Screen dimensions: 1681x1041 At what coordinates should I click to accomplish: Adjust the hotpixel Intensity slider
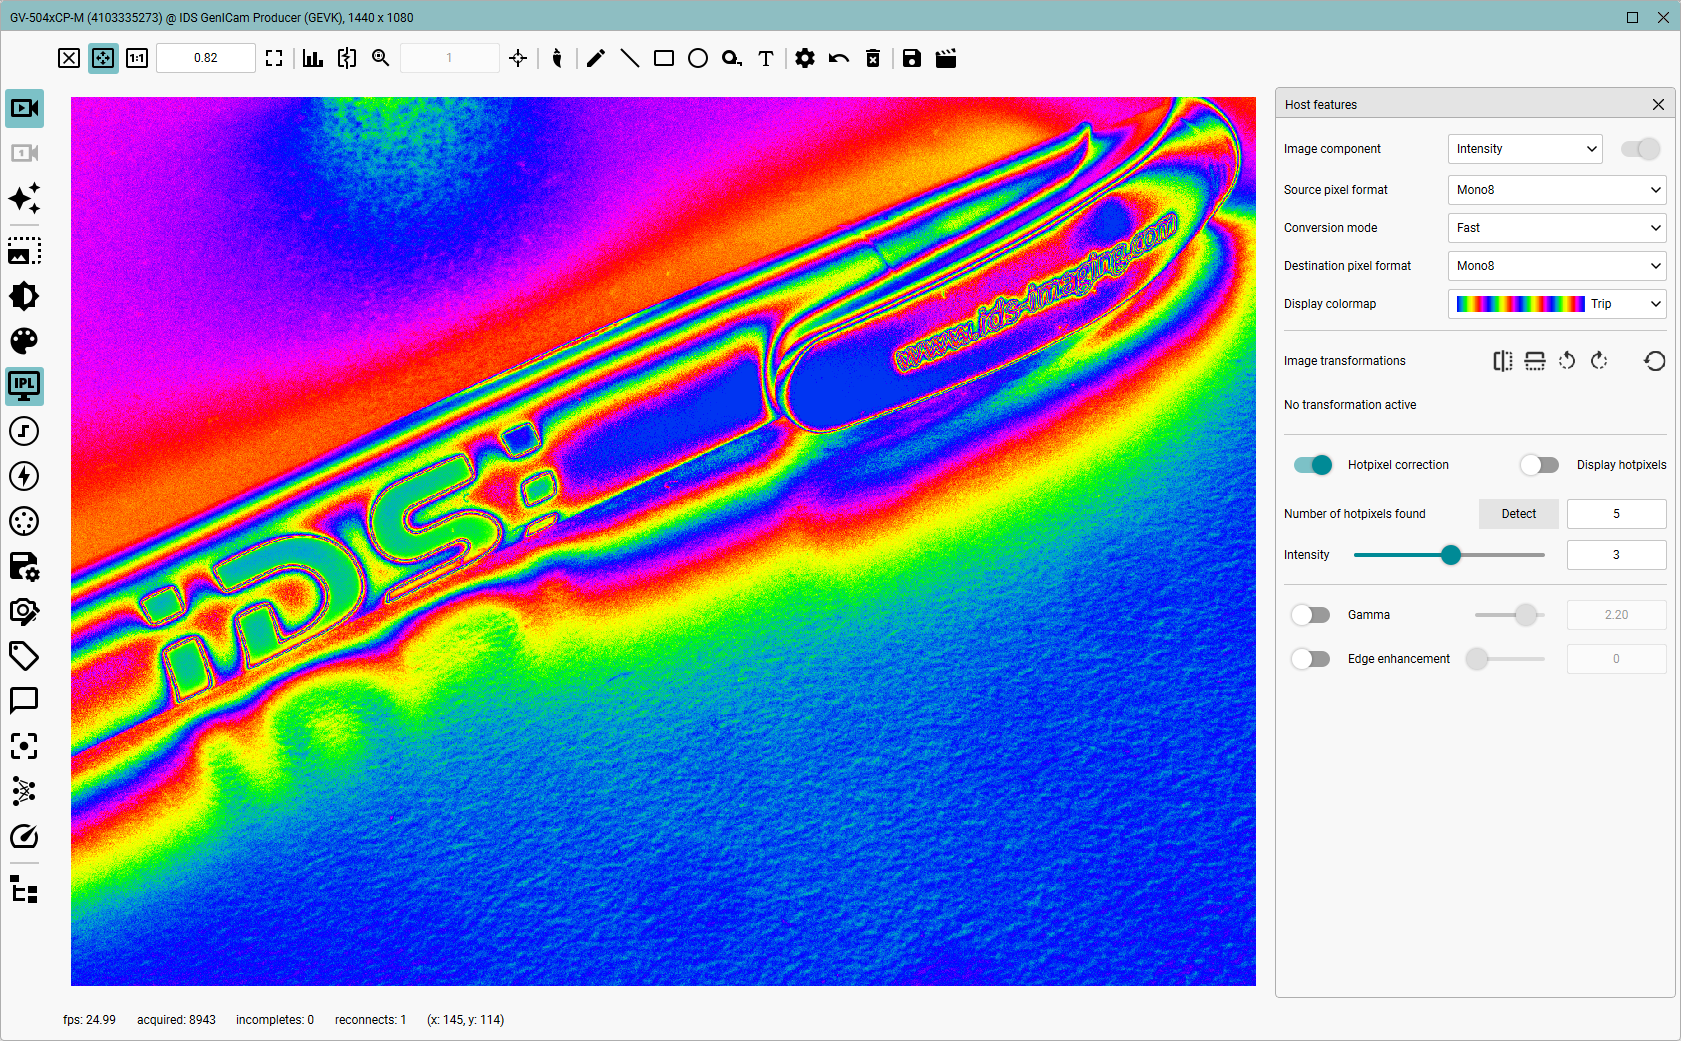(1450, 555)
